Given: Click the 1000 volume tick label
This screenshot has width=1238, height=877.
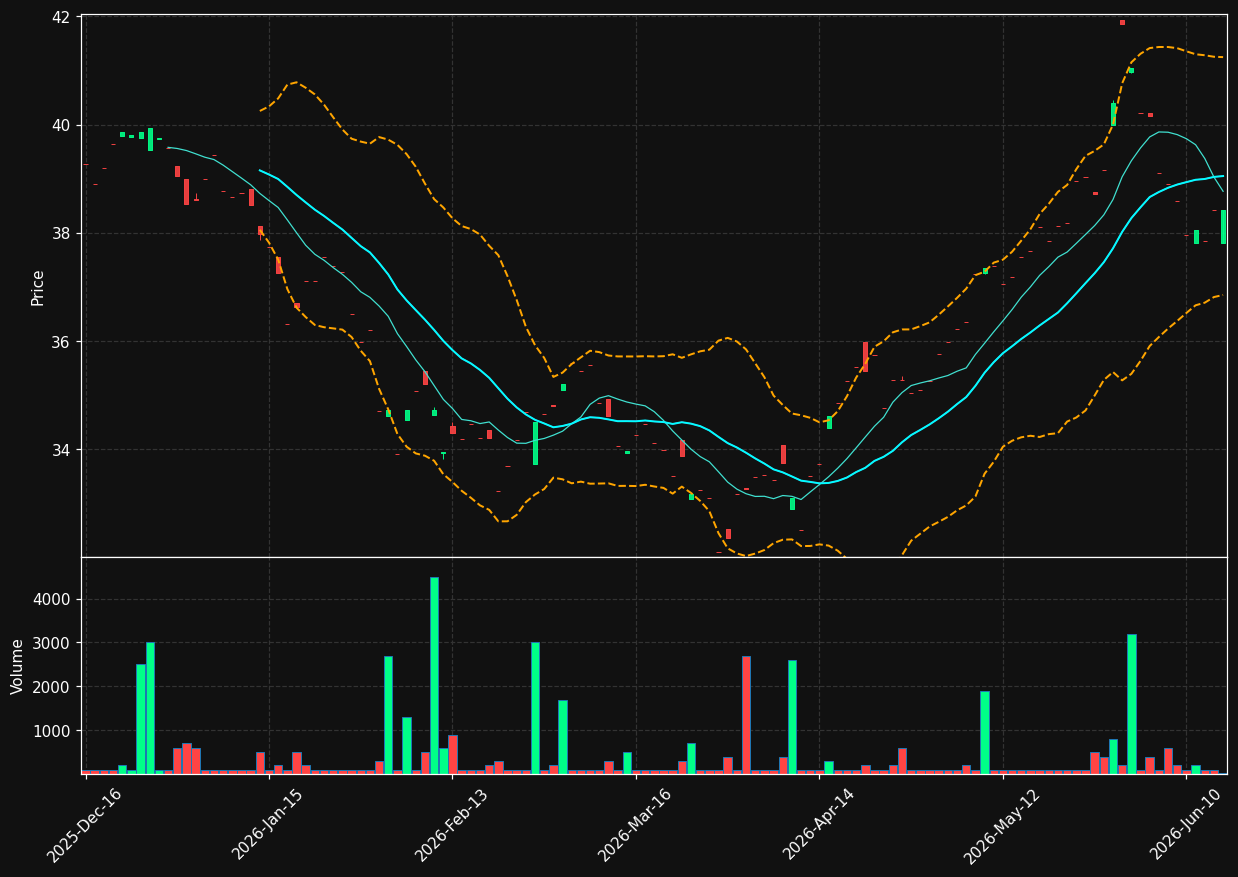Looking at the screenshot, I should click(x=52, y=731).
